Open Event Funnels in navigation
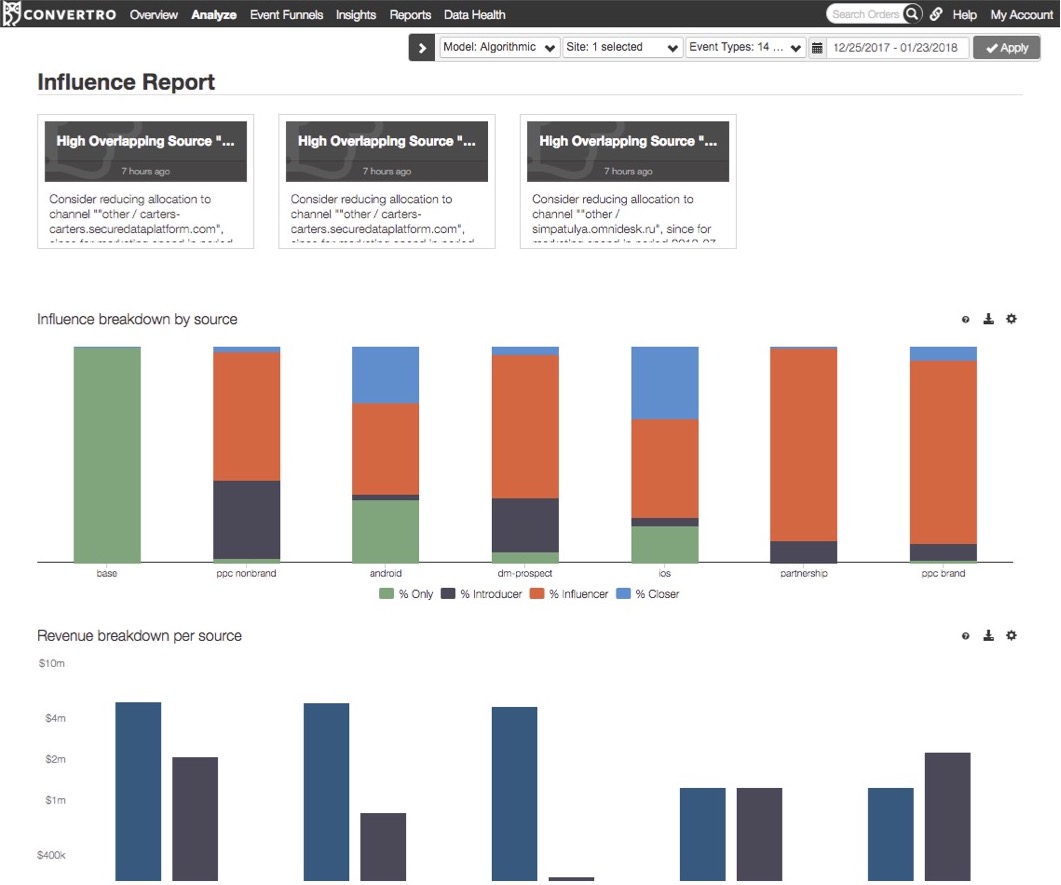 [286, 14]
